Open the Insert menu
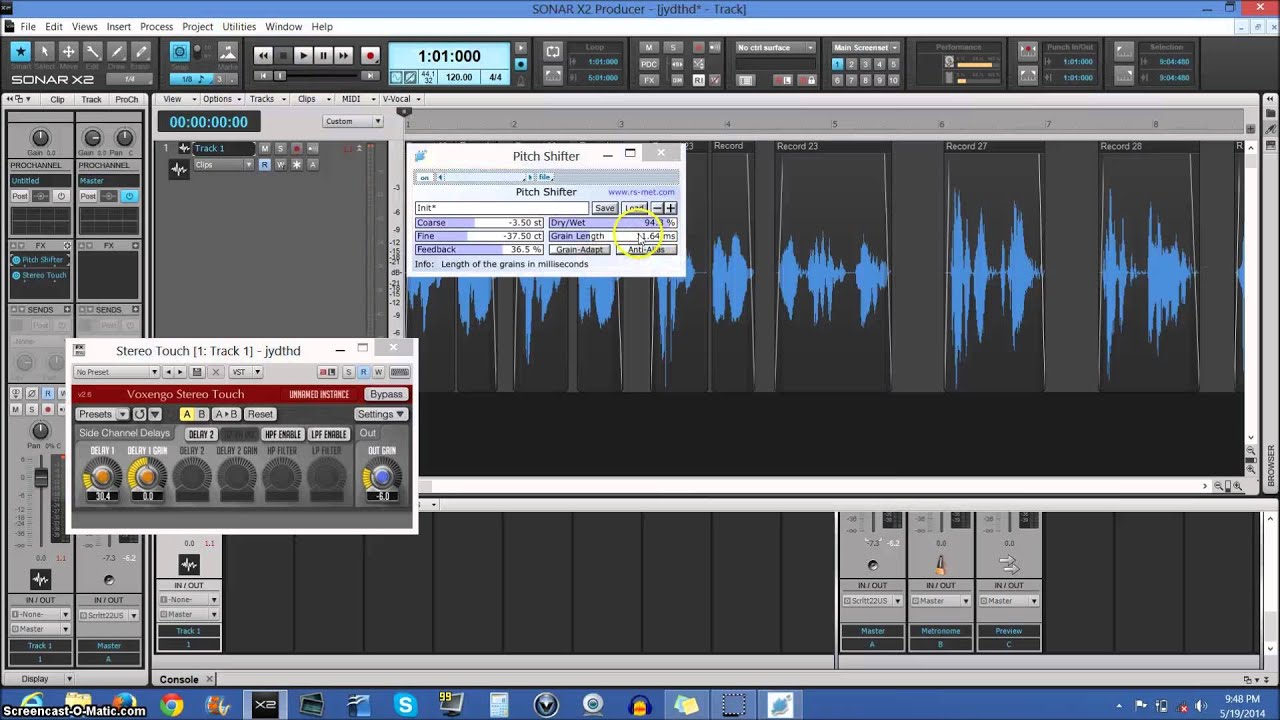 (x=118, y=27)
